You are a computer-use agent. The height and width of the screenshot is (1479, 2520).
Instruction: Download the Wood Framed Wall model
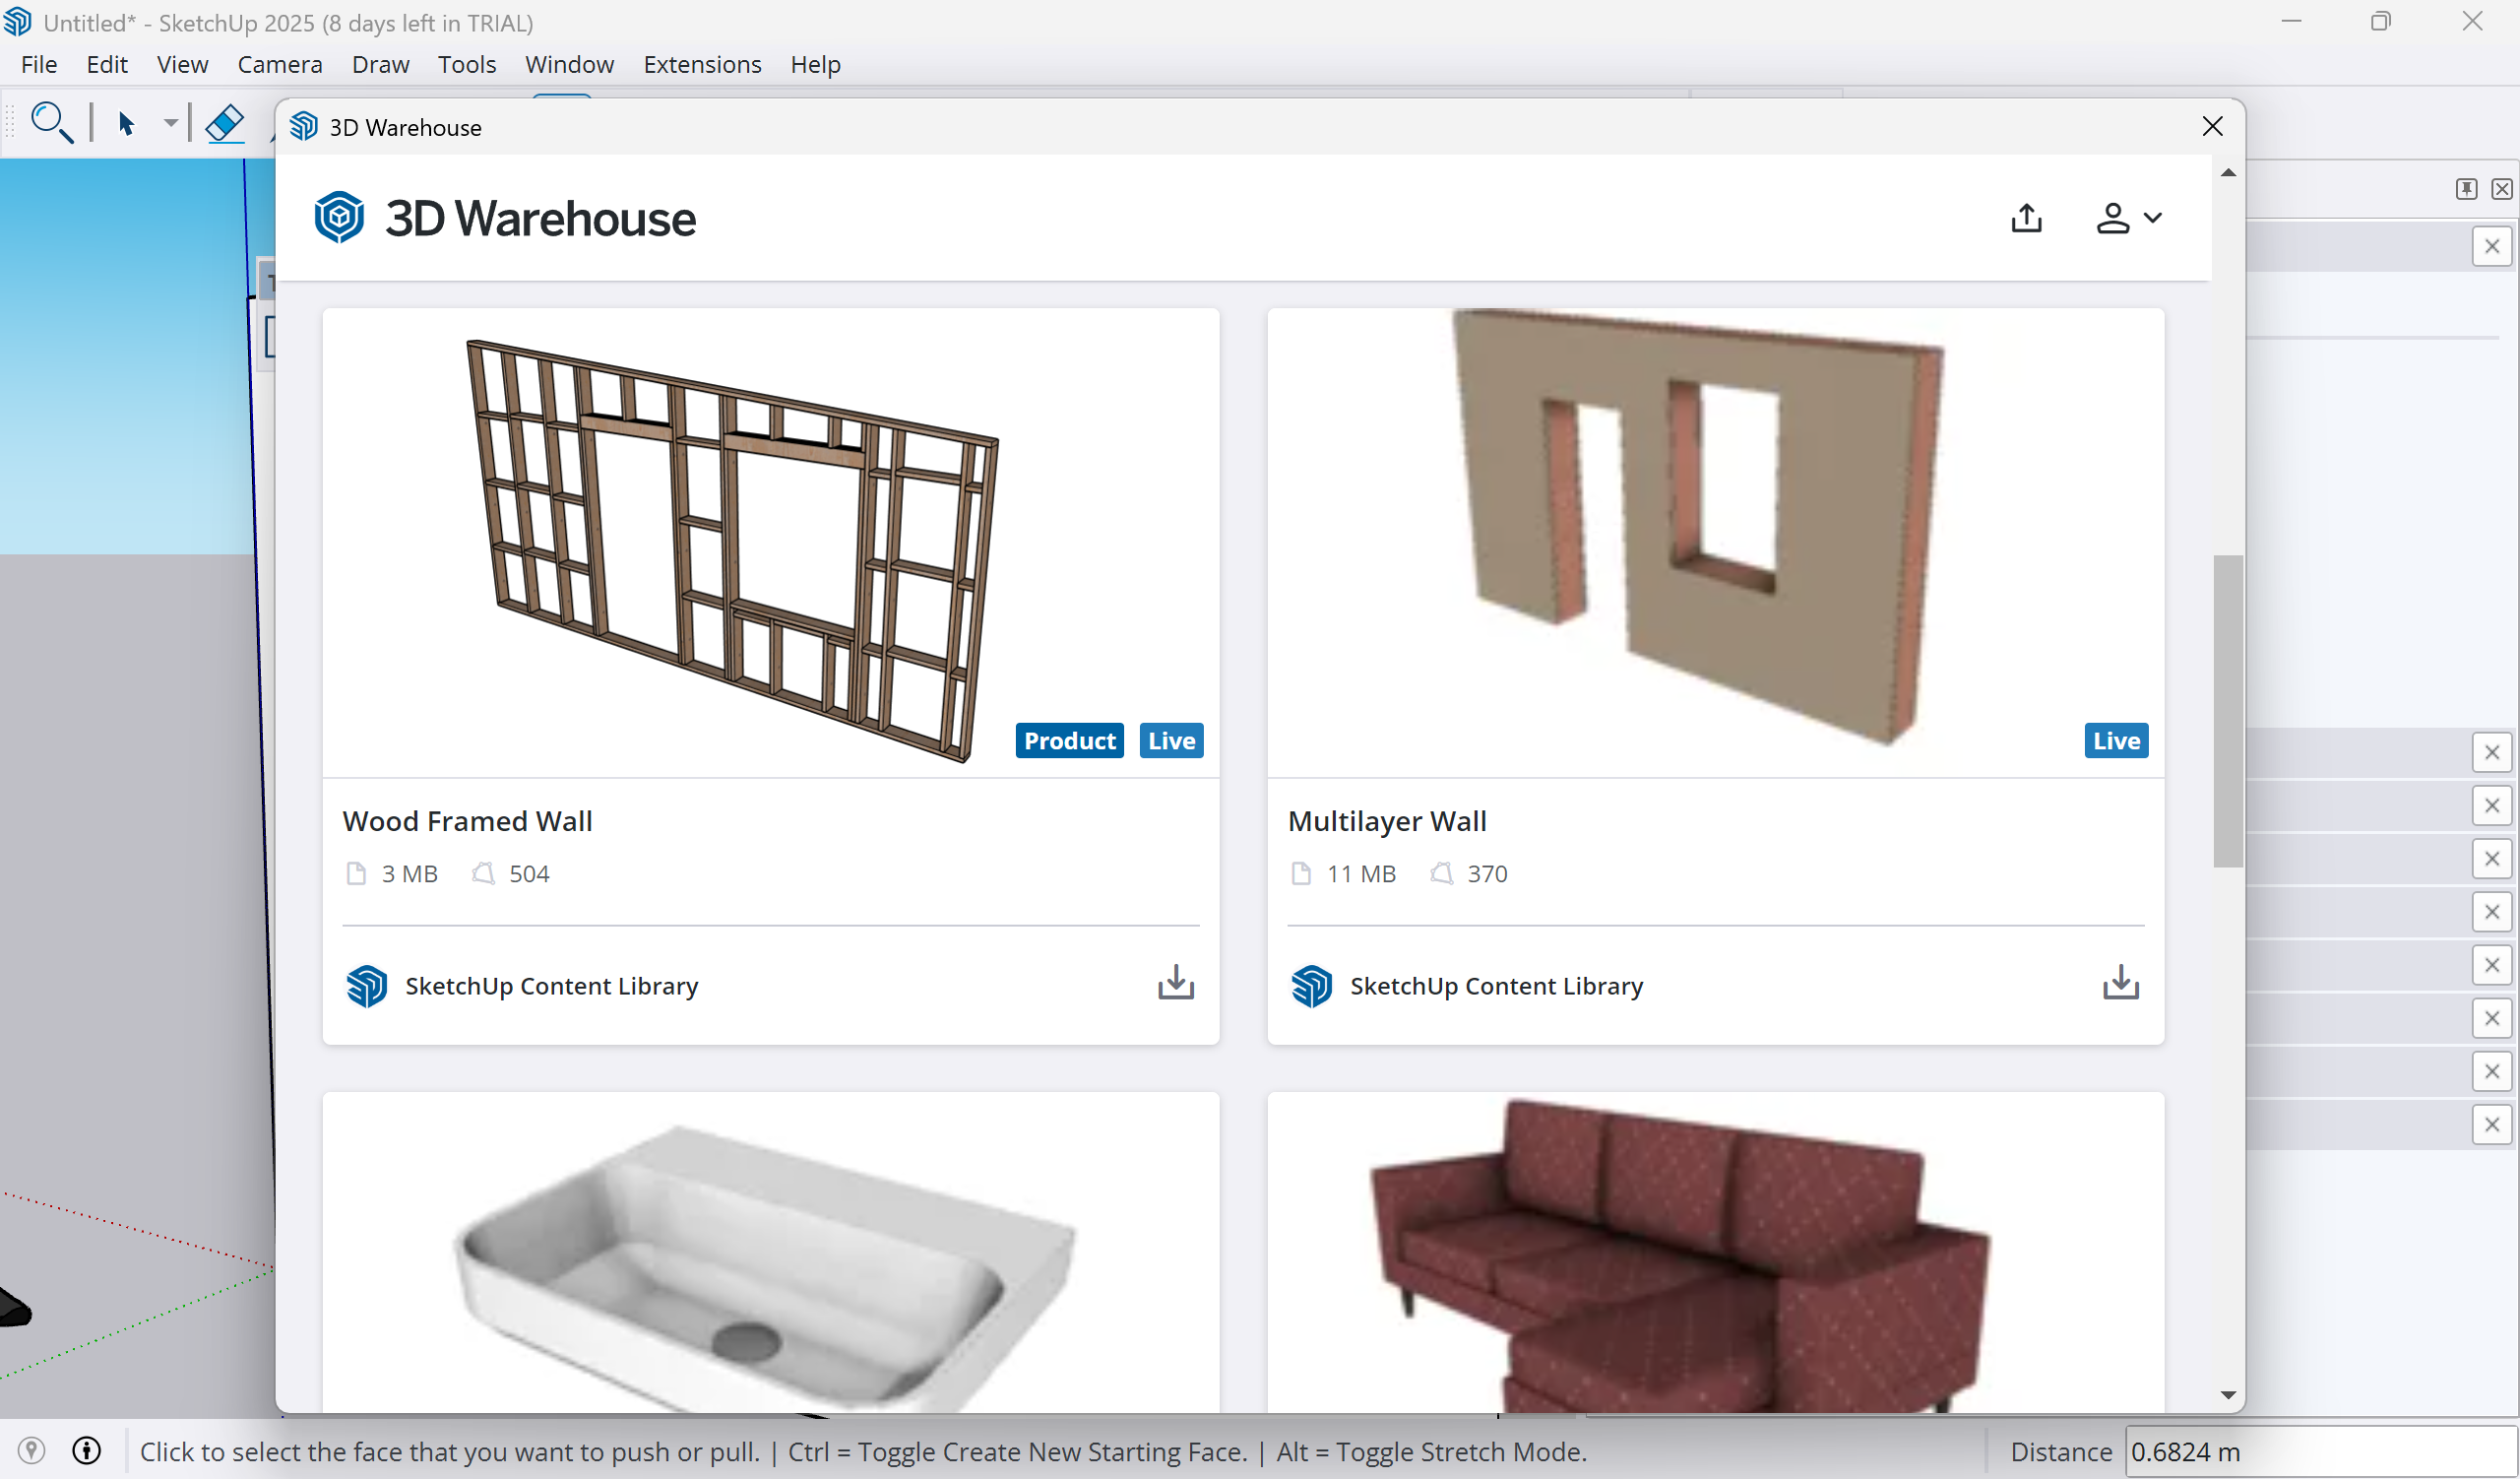click(x=1176, y=983)
